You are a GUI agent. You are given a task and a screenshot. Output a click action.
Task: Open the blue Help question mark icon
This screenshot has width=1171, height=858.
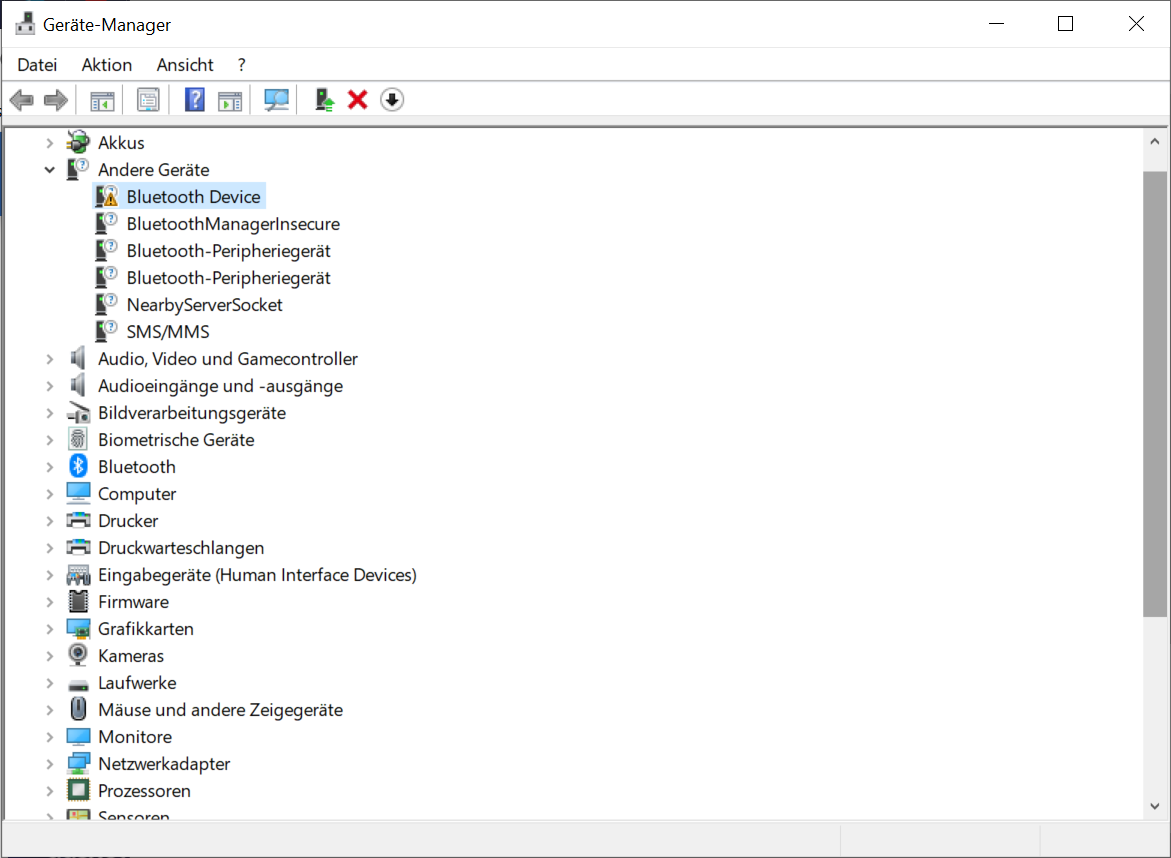194,99
